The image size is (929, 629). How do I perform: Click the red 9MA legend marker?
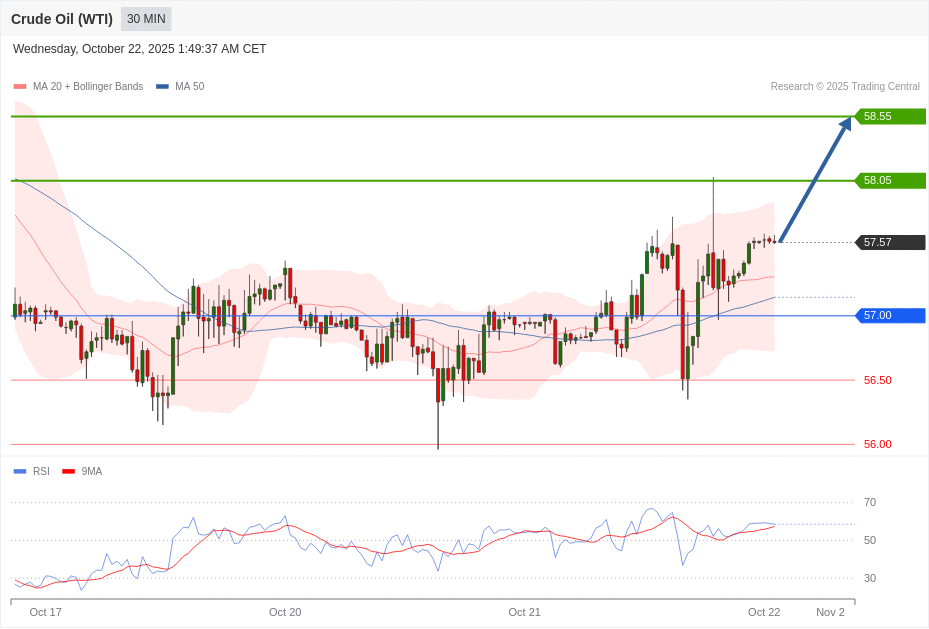coord(68,471)
